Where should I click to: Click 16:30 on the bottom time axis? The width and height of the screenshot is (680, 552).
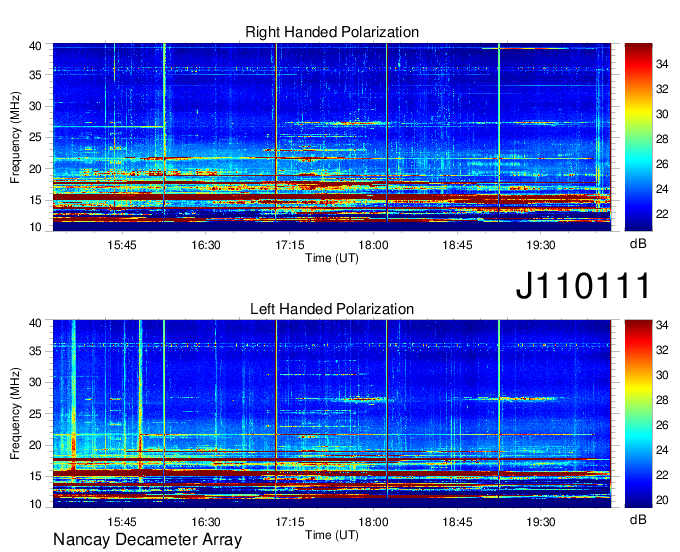[206, 522]
